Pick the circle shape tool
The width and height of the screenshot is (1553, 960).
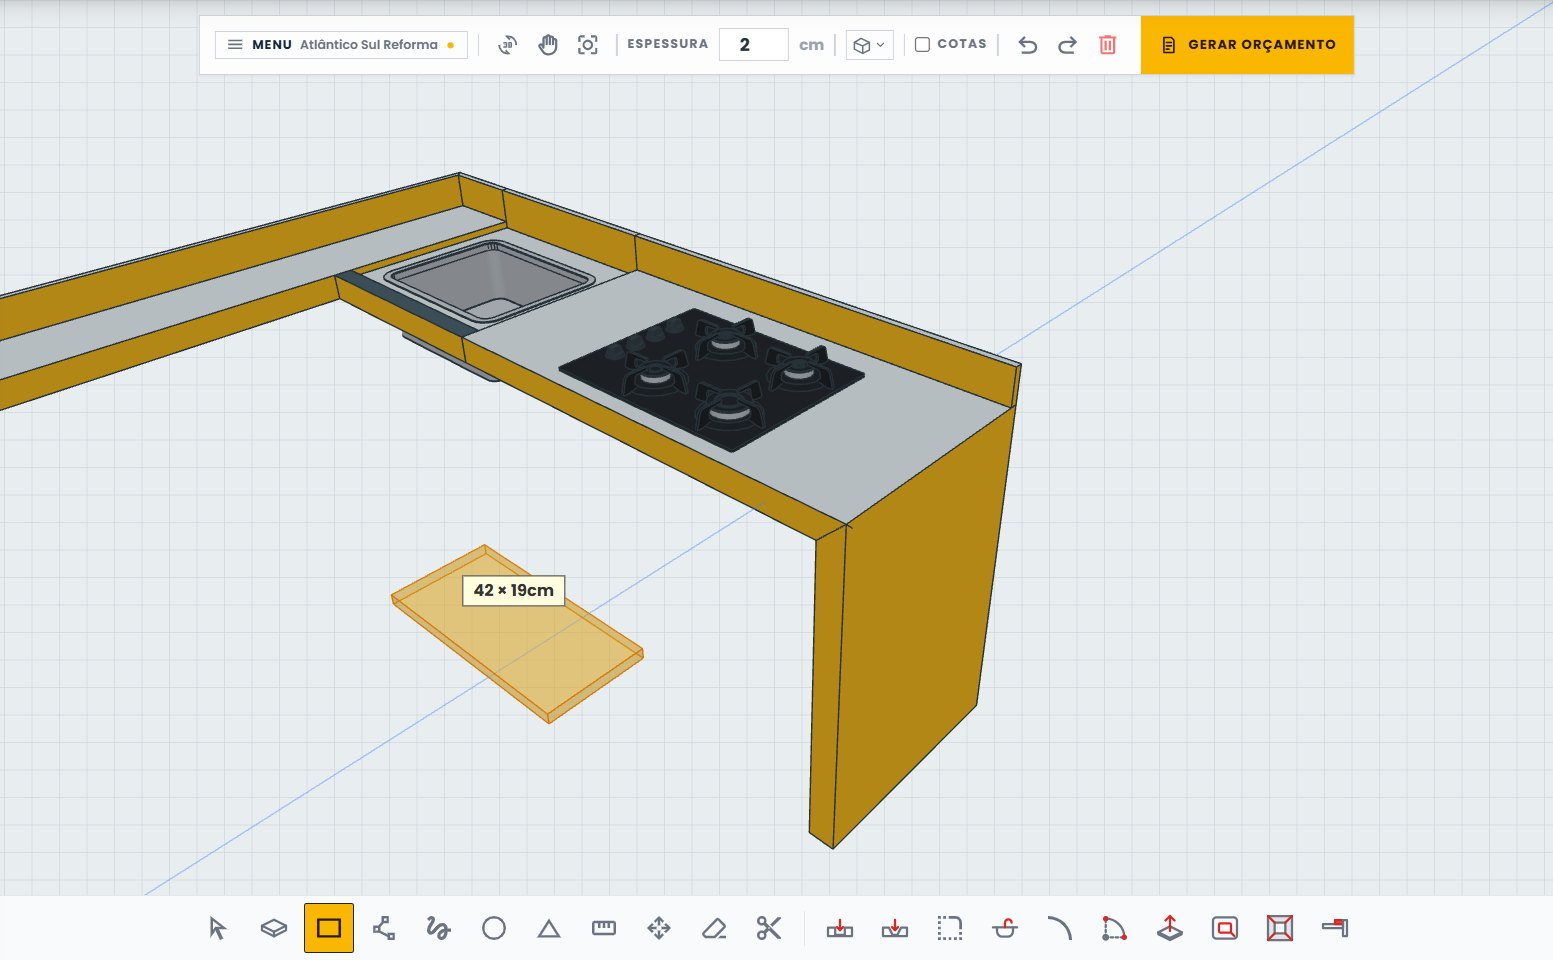[x=494, y=928]
